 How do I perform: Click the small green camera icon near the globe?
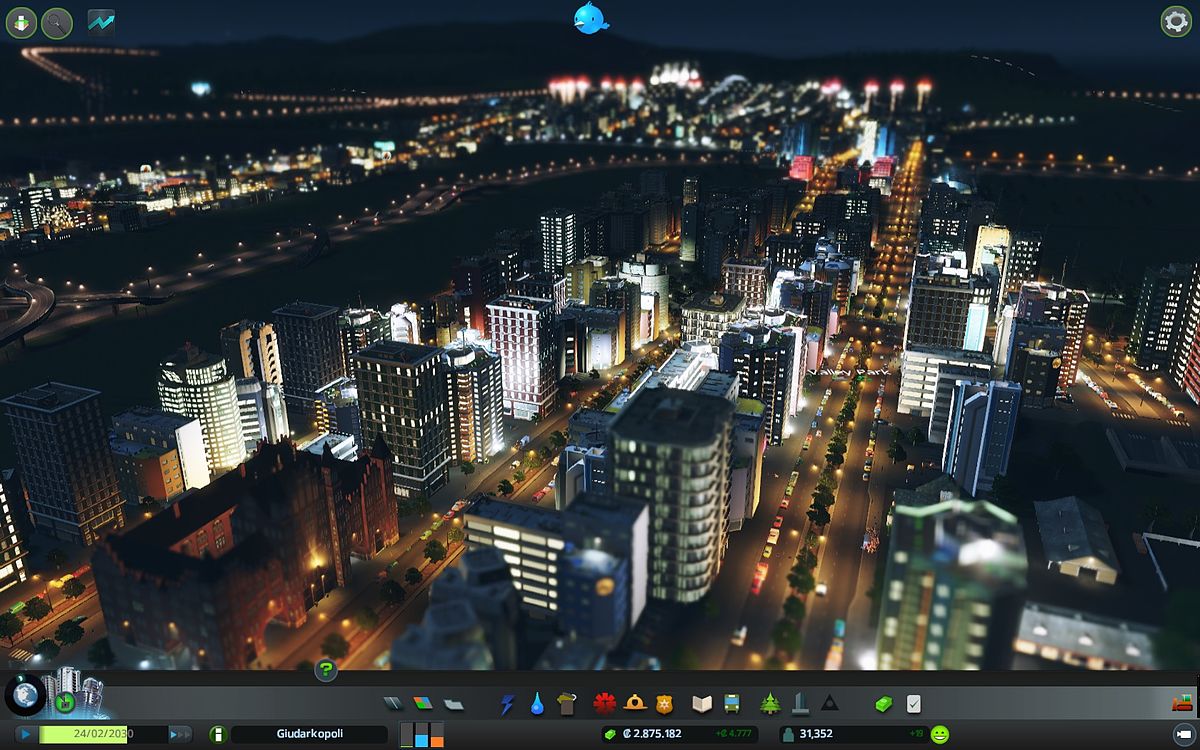pos(66,701)
